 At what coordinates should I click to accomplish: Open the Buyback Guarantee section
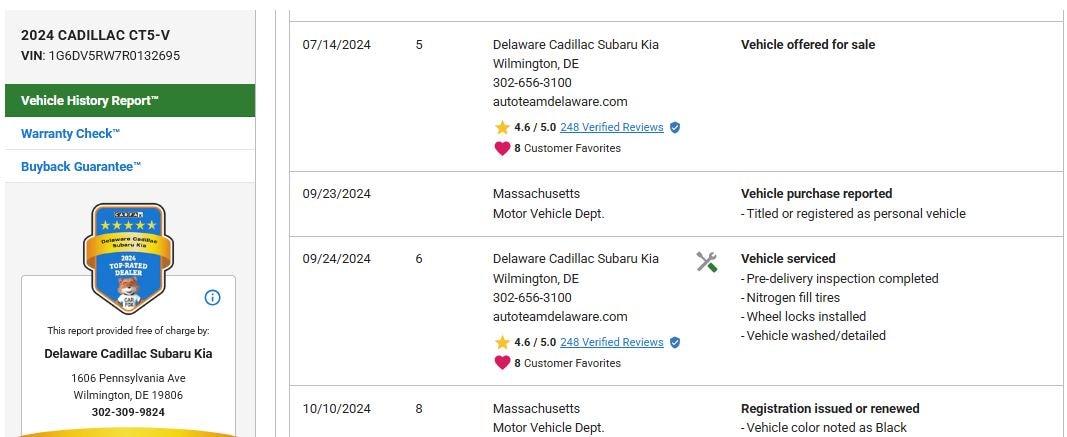coord(81,167)
